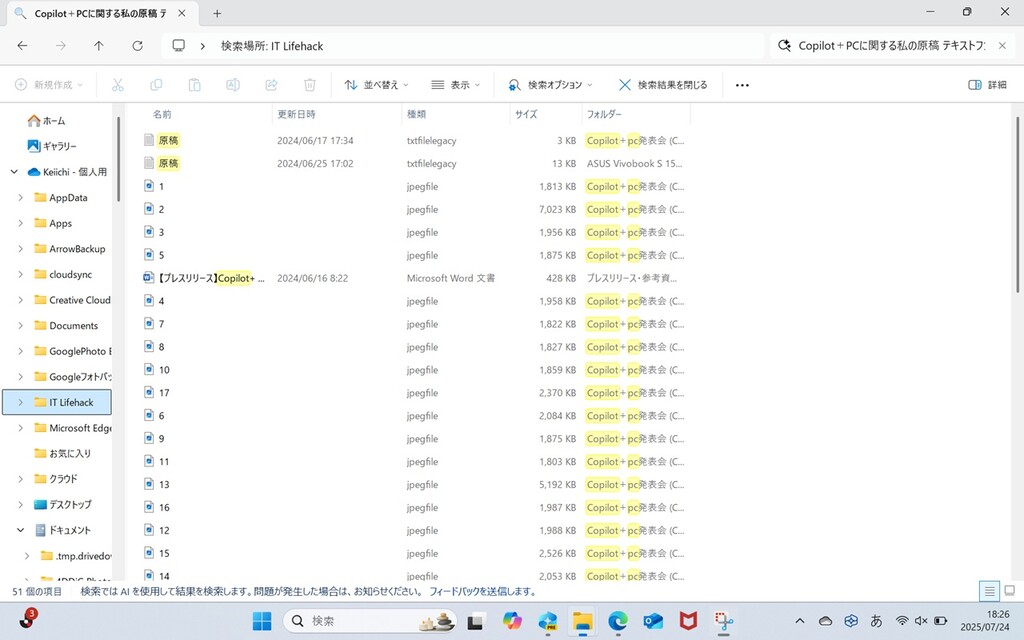
Task: Select the デスクトップ item in sidebar
Action: point(63,504)
